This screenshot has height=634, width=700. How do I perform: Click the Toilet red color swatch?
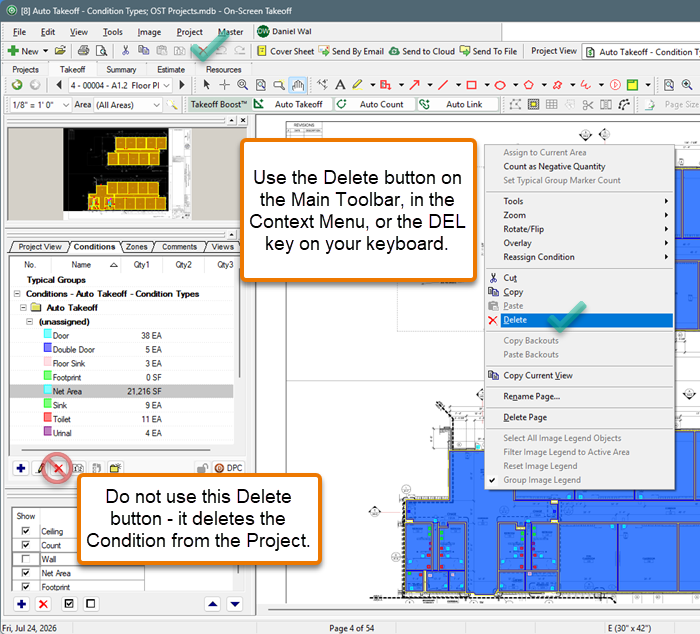pos(48,417)
